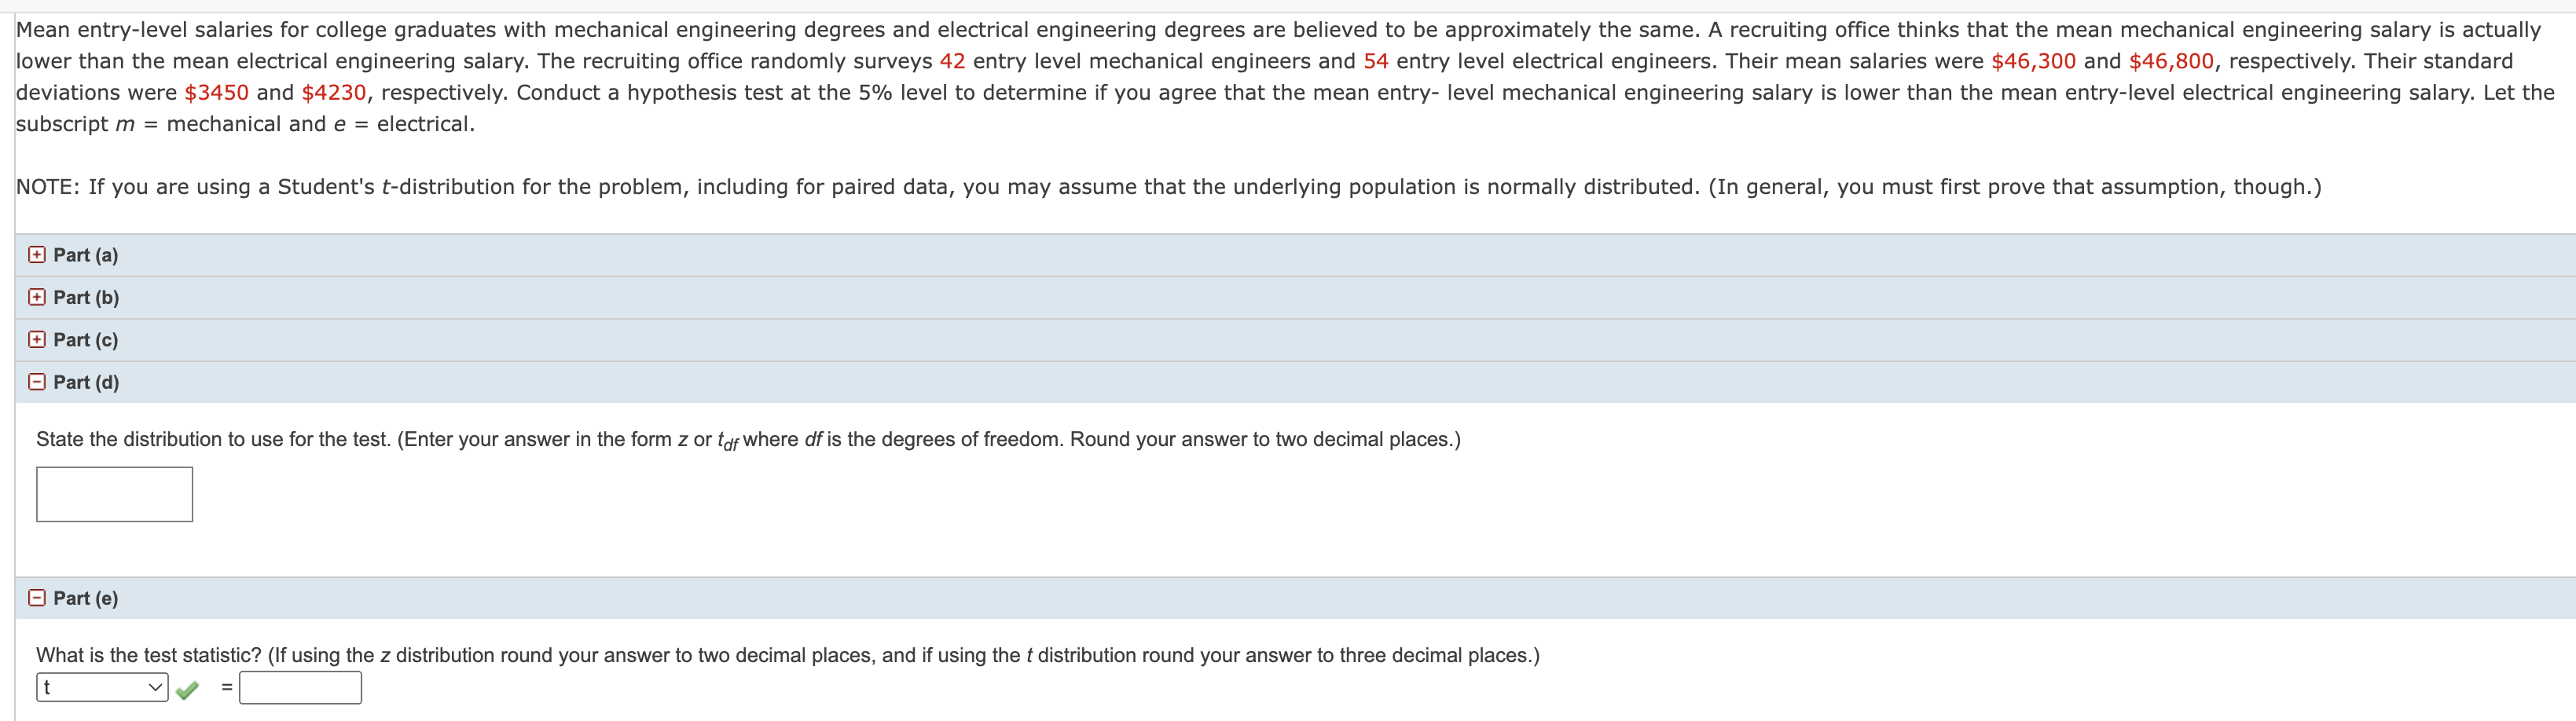This screenshot has width=2576, height=721.
Task: Click the test statistic answer box in Part (e)
Action: [x=300, y=687]
